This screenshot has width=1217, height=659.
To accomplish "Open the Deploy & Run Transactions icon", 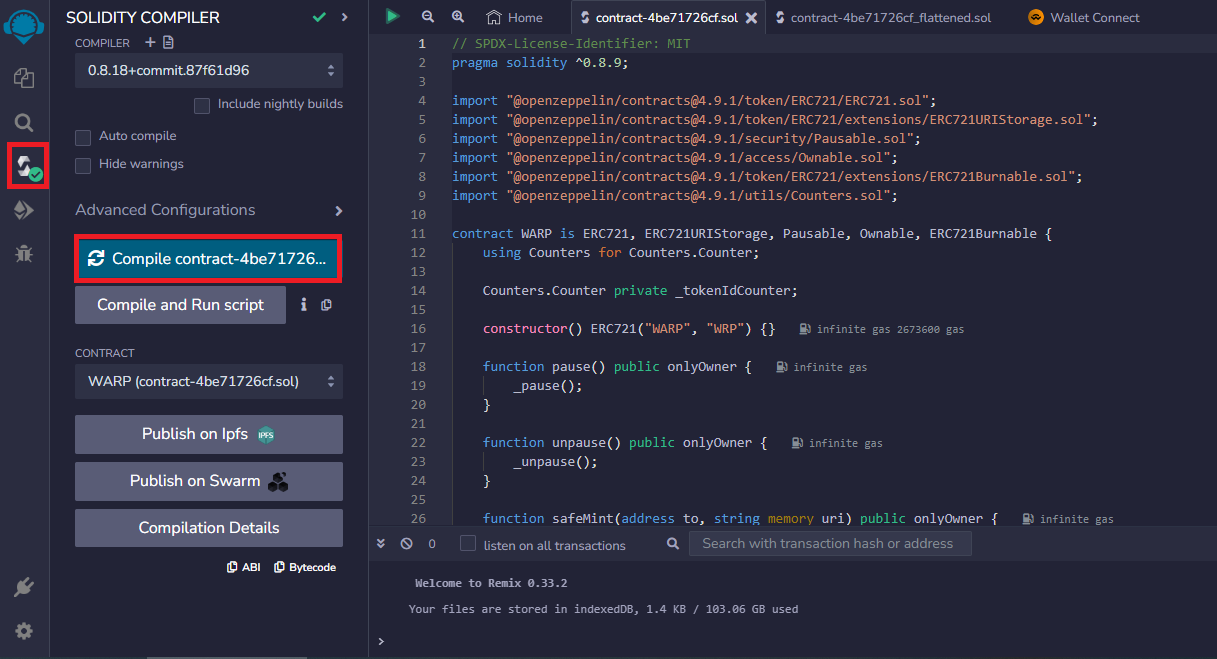I will point(24,210).
